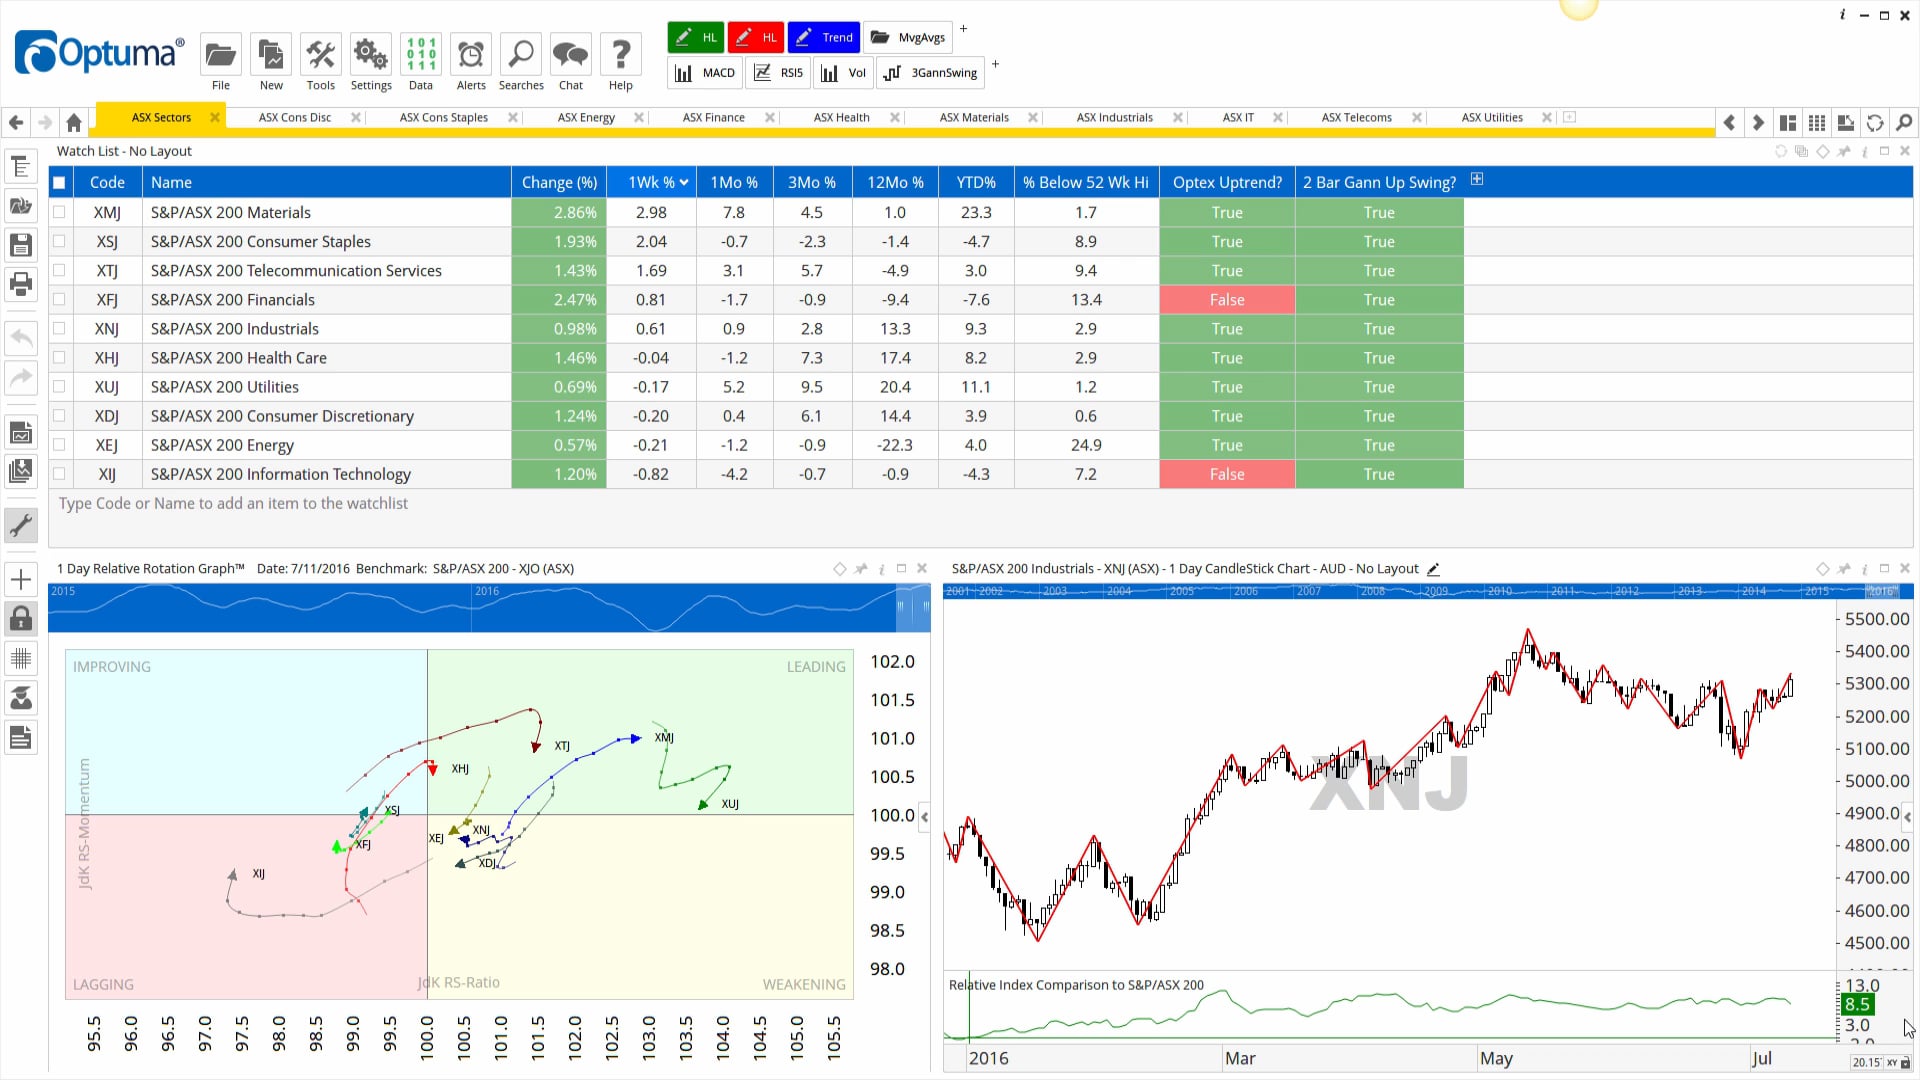Click the info icon on watchlist panel
The height and width of the screenshot is (1080, 1920).
[1865, 151]
